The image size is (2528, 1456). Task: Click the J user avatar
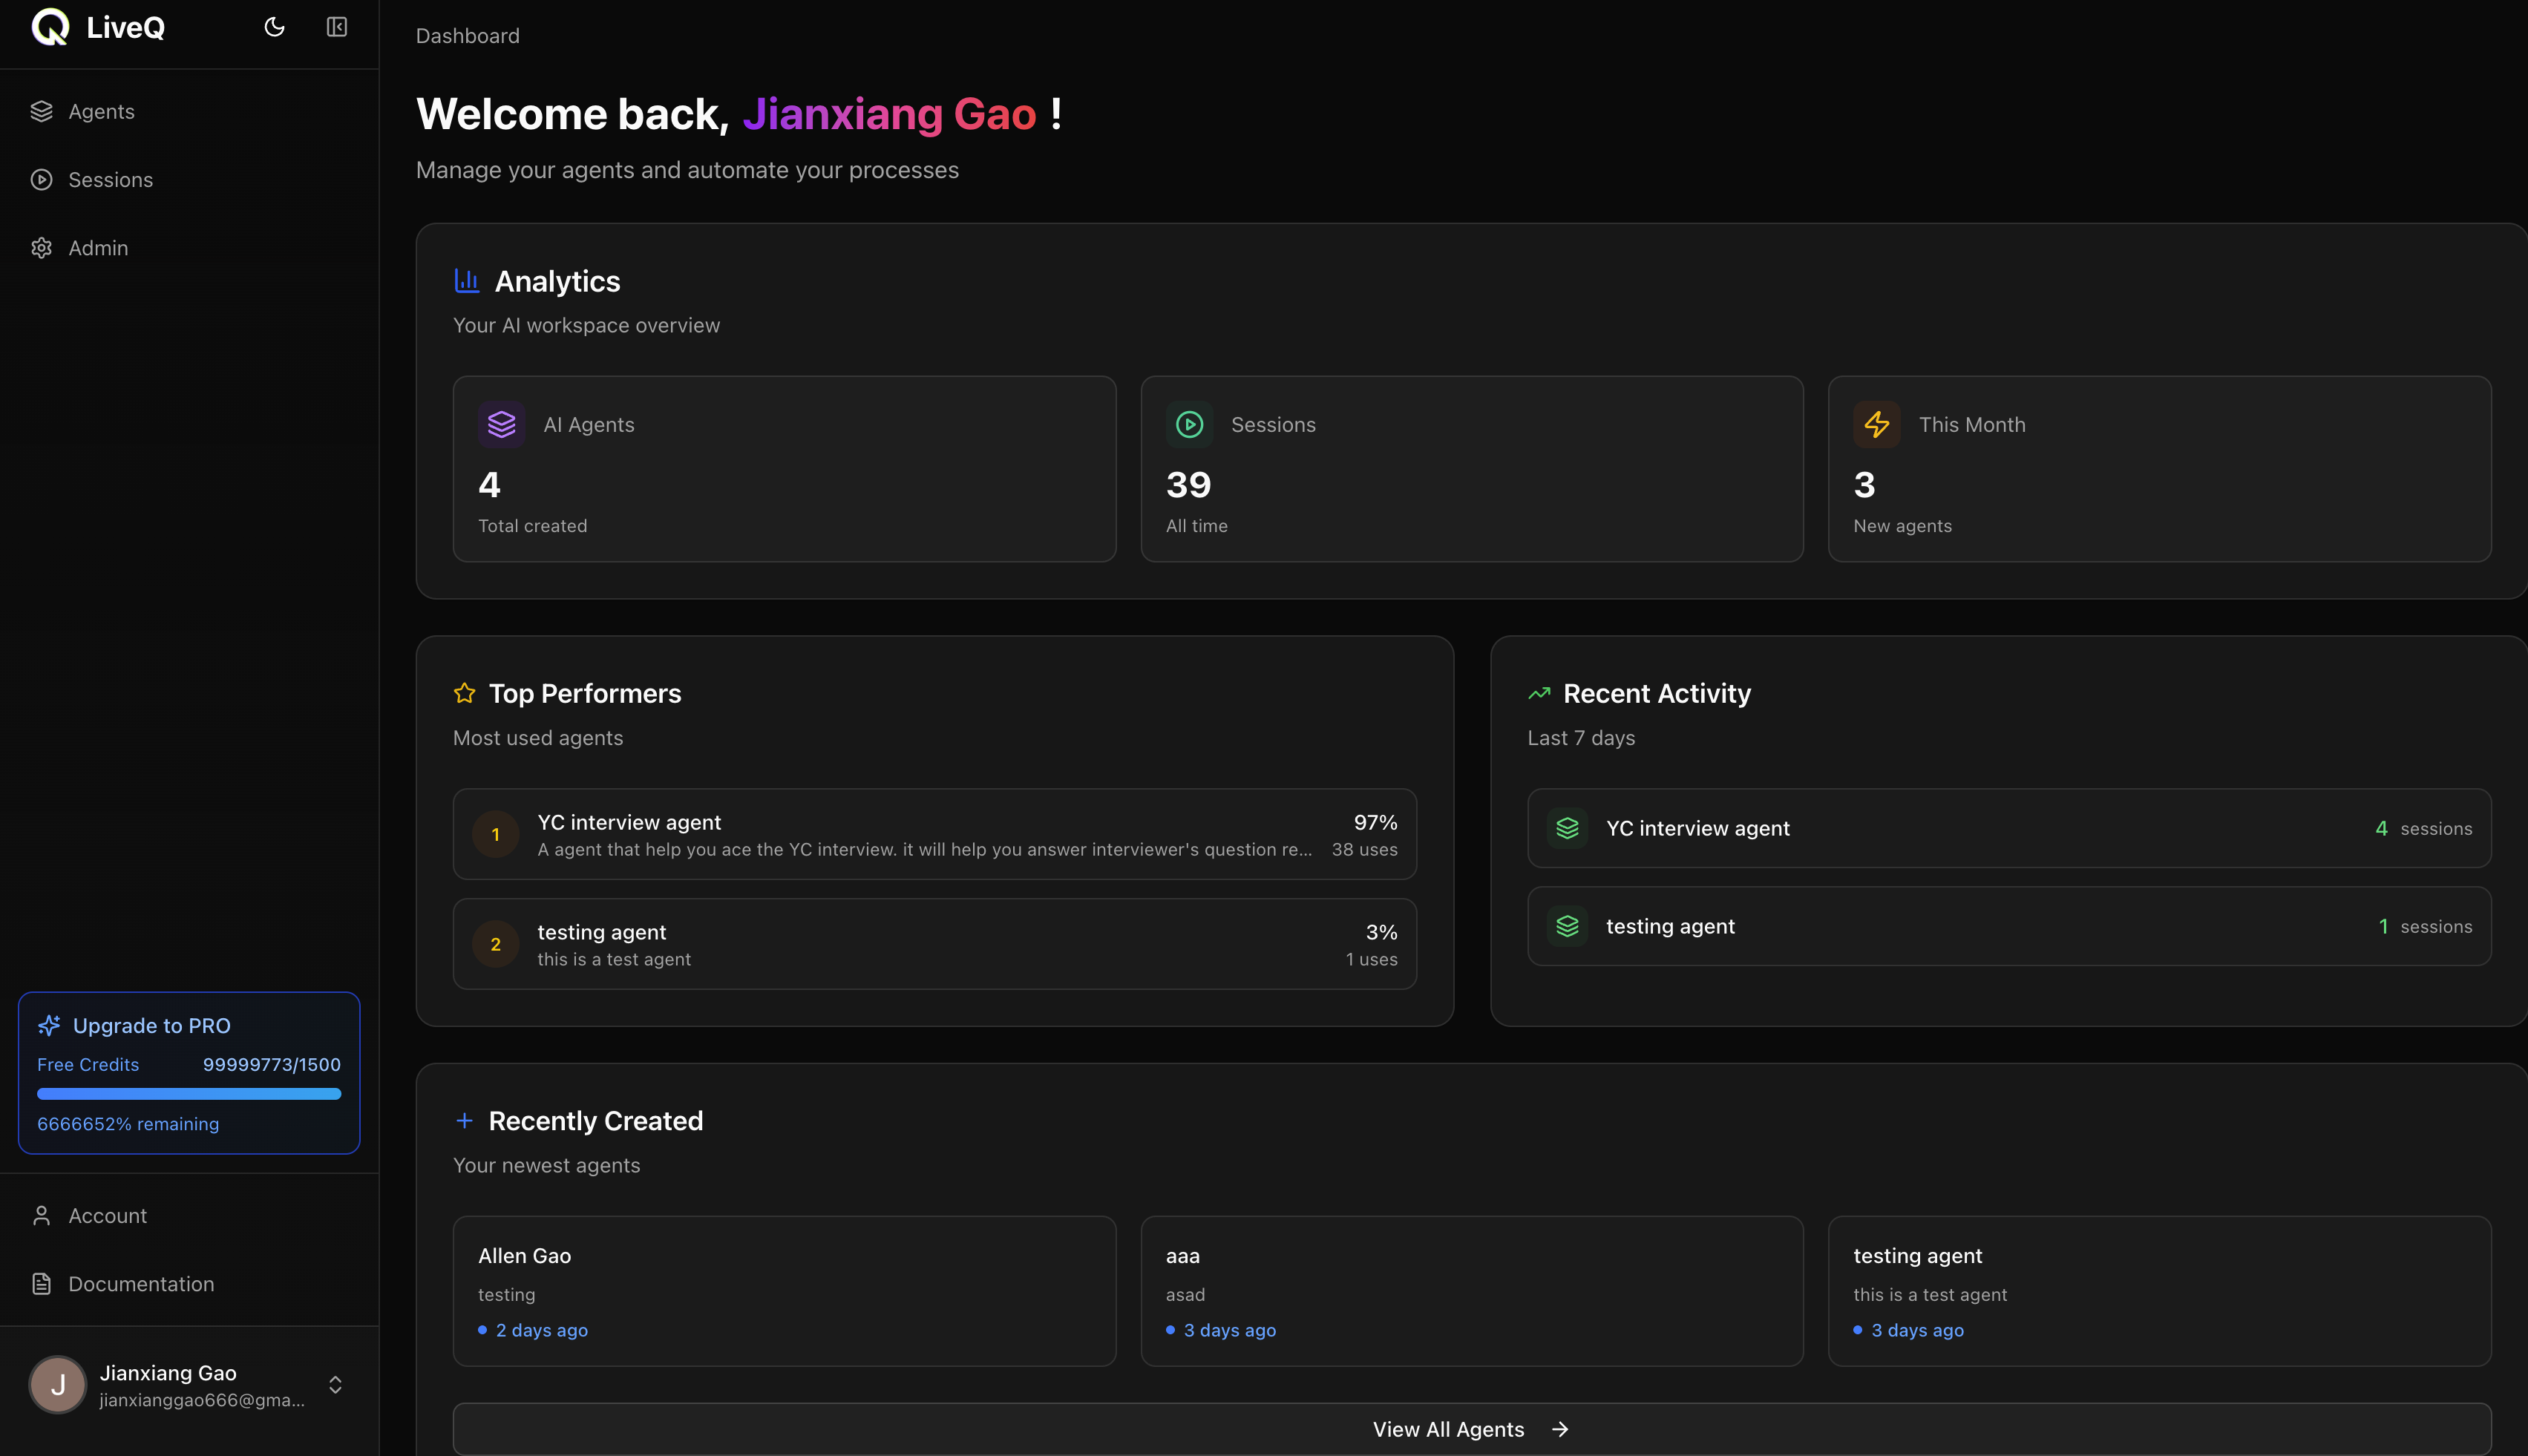(58, 1384)
